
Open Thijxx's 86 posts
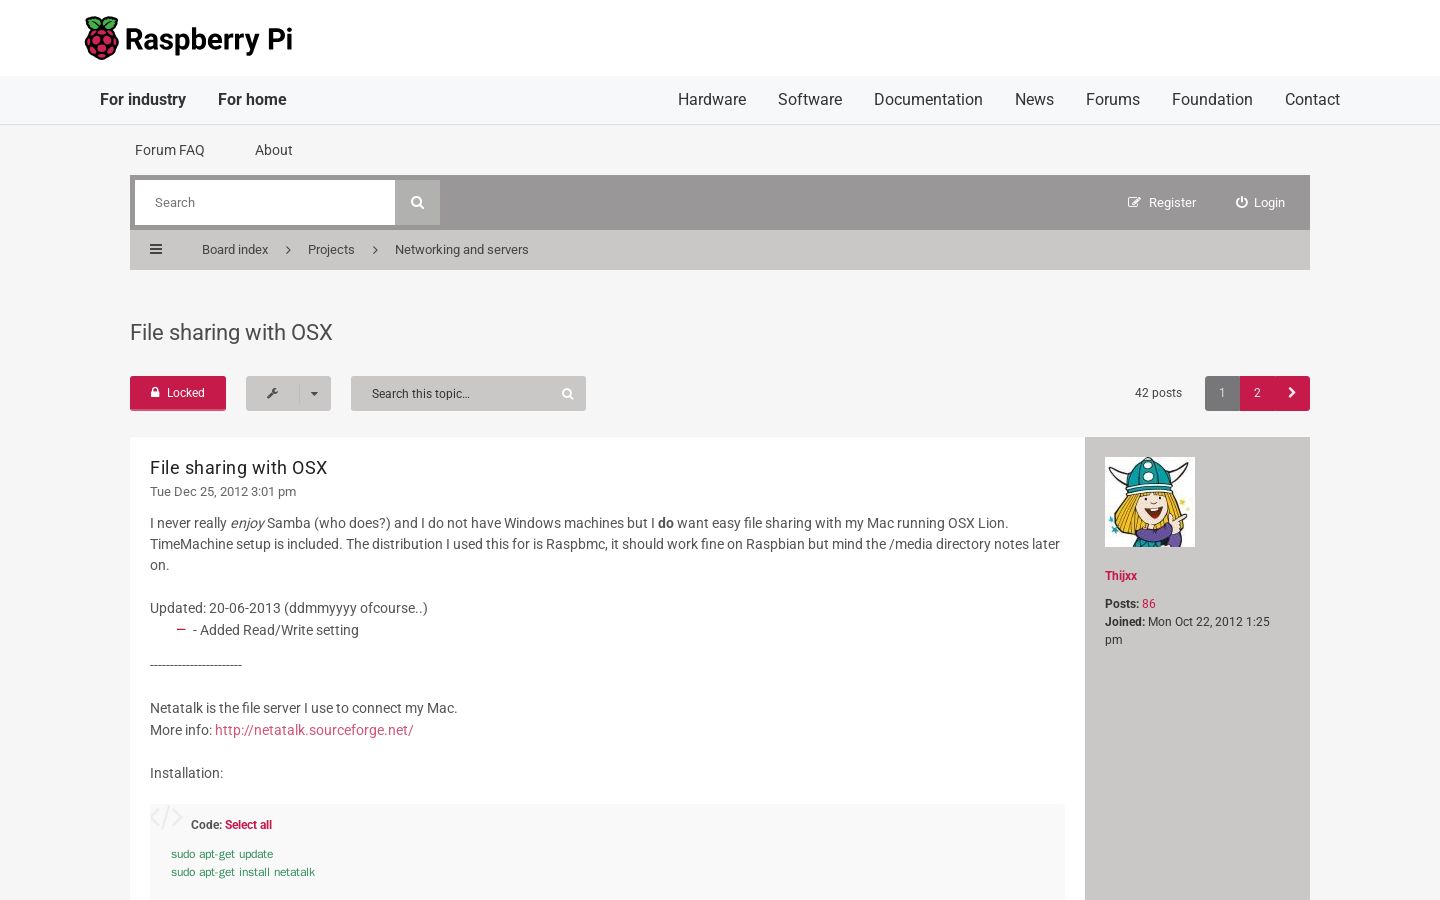(1149, 604)
